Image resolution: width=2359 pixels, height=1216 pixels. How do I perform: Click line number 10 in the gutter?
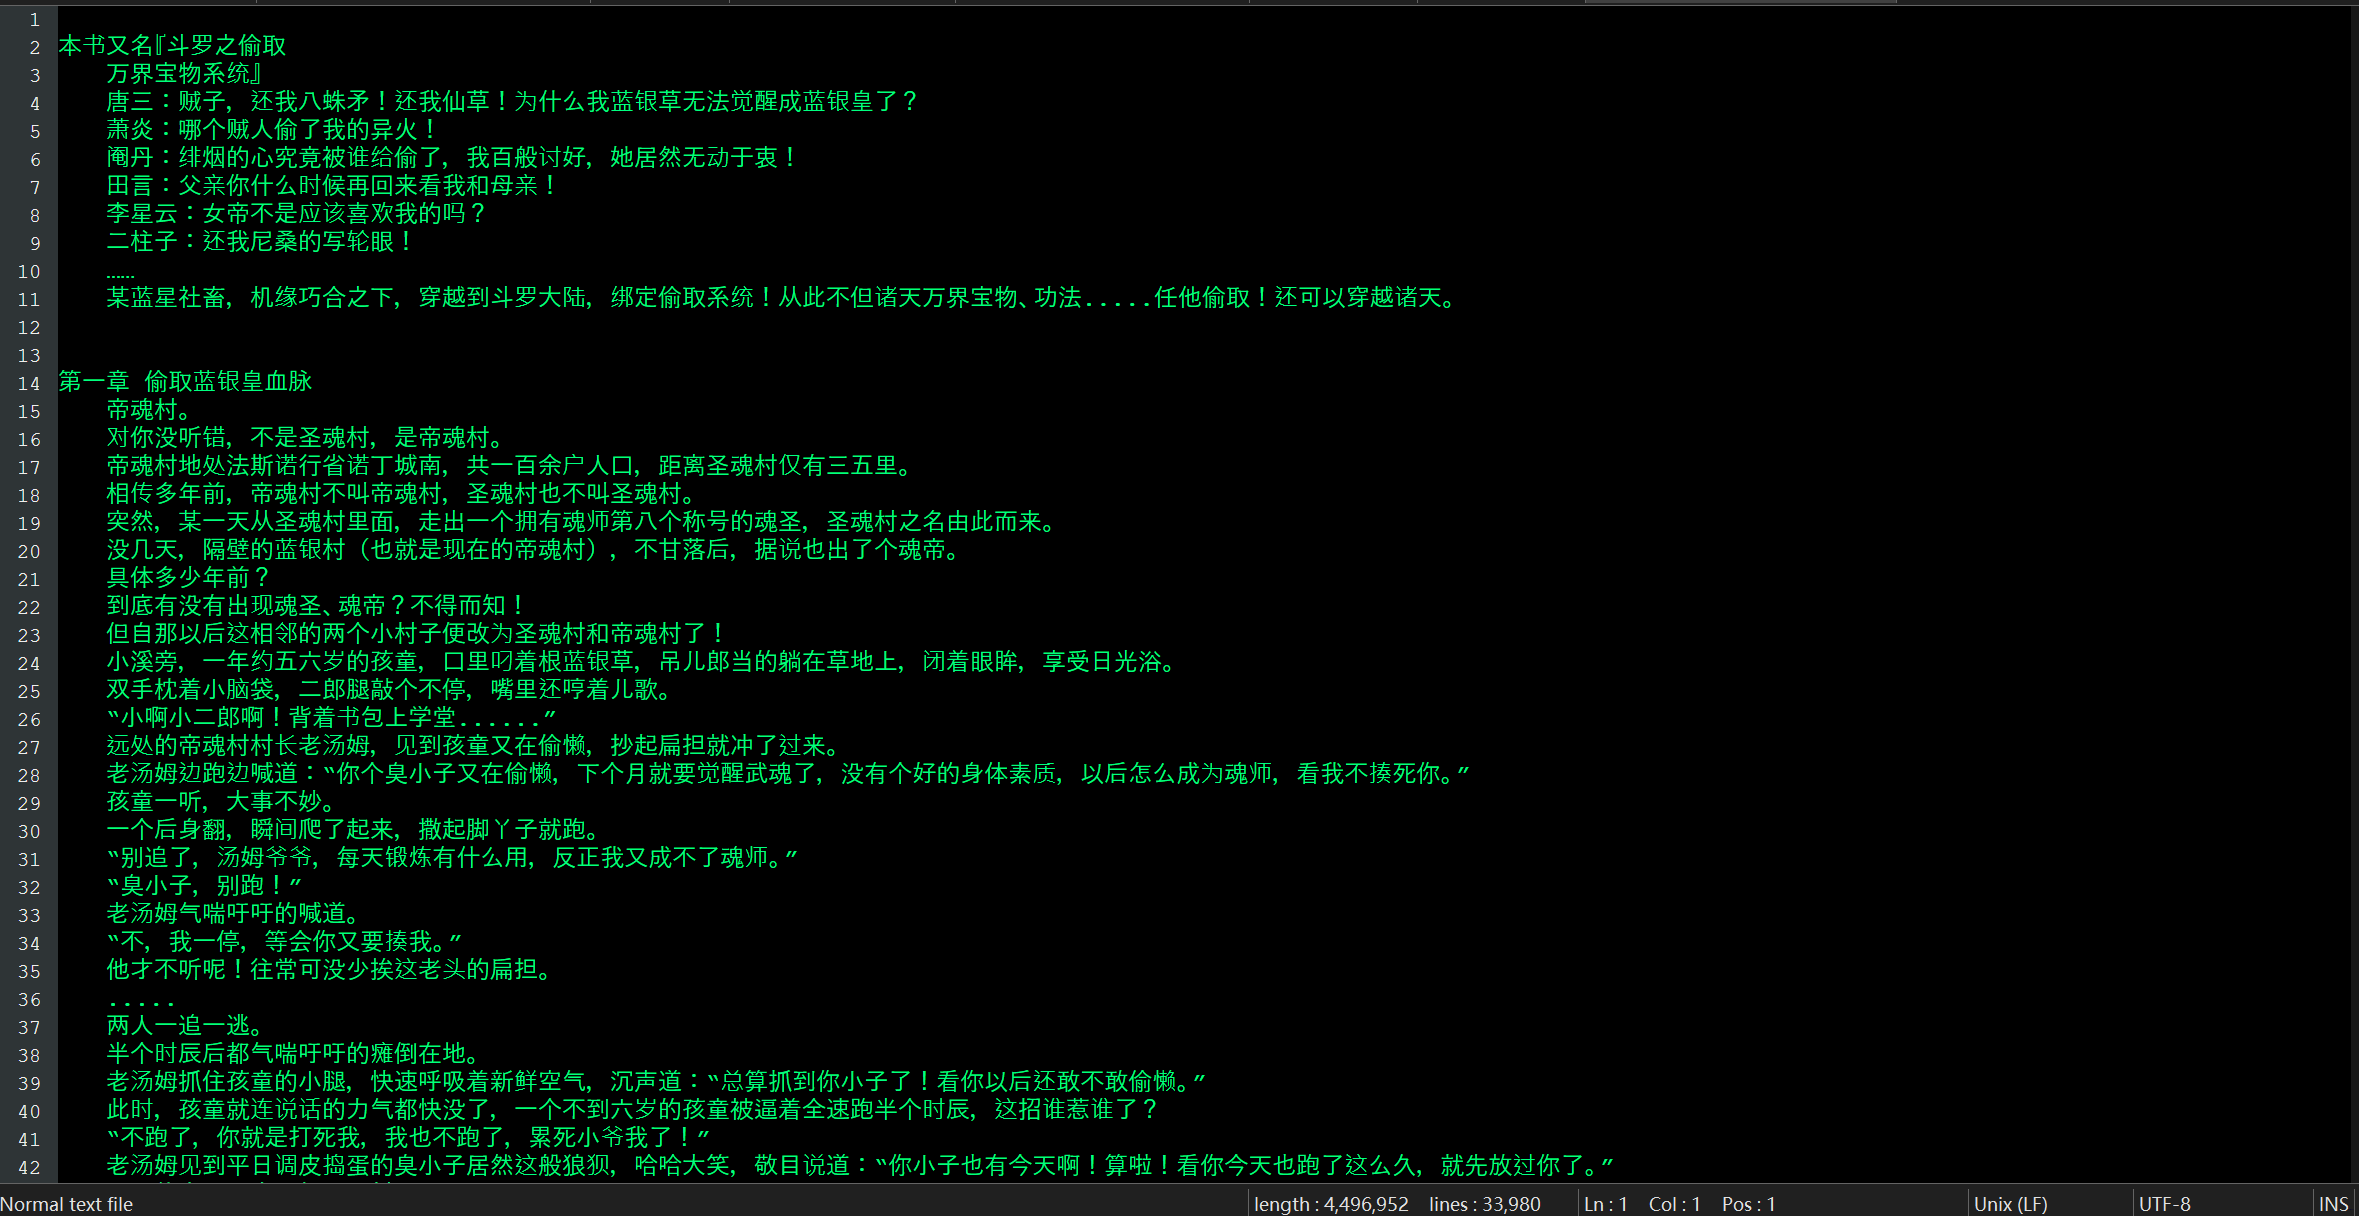pos(29,271)
